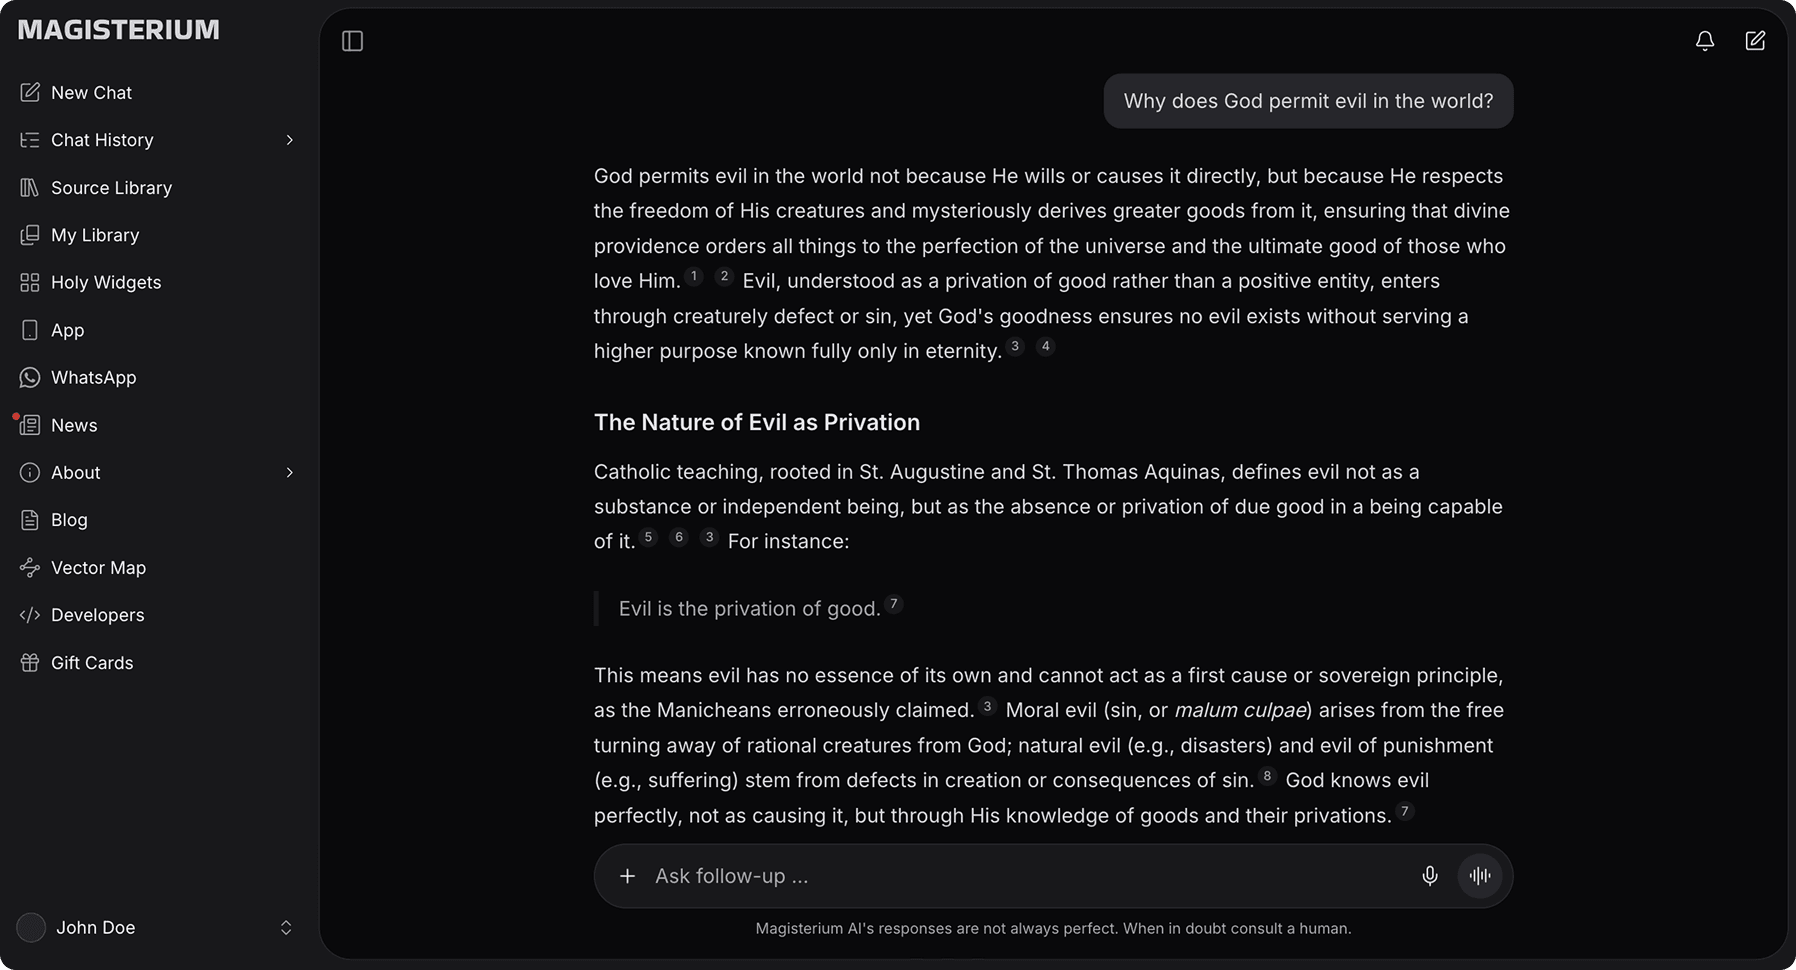Image resolution: width=1796 pixels, height=970 pixels.
Task: Click the compose new chat icon top-right
Action: click(x=1755, y=41)
